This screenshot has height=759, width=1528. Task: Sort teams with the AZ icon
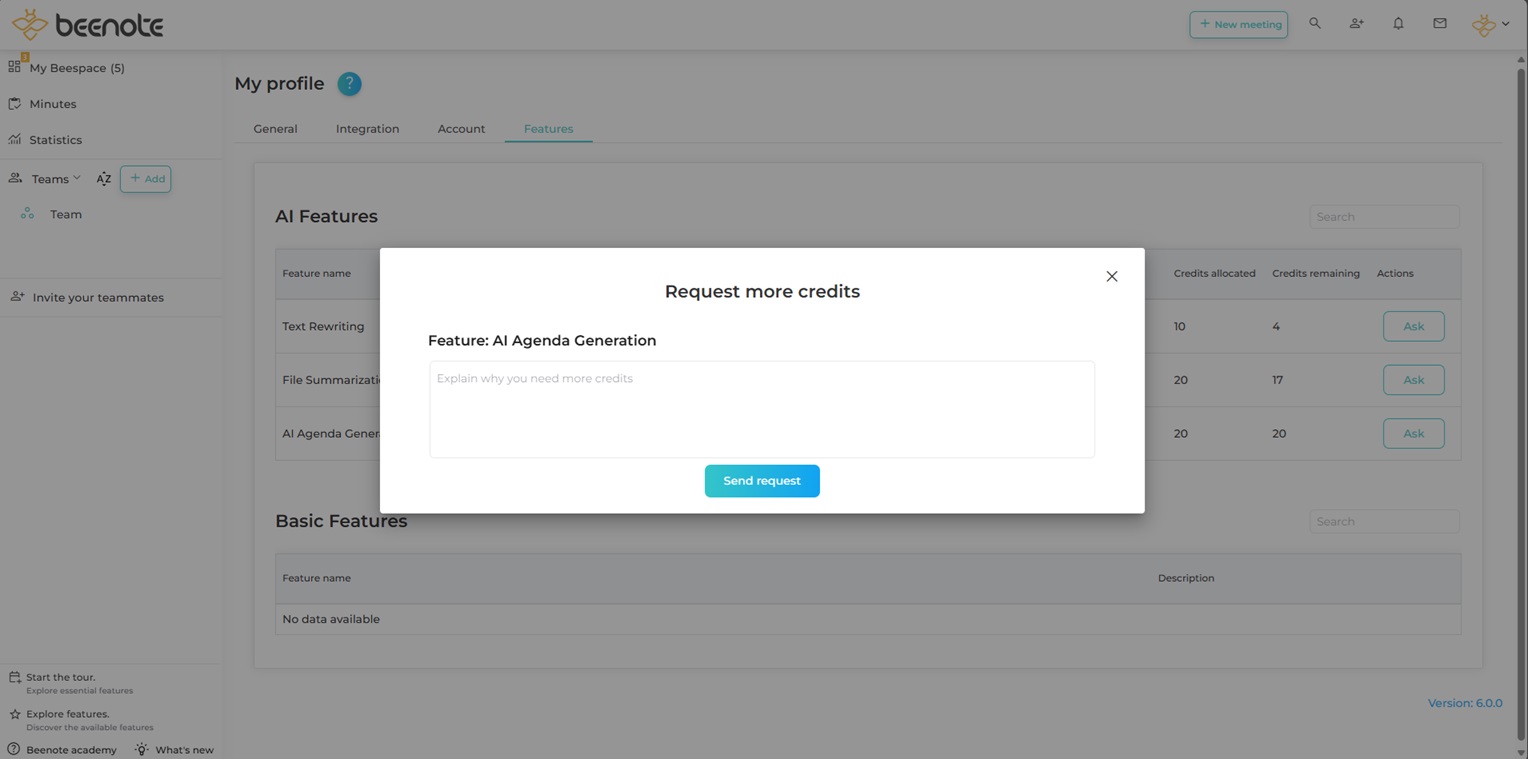click(103, 179)
